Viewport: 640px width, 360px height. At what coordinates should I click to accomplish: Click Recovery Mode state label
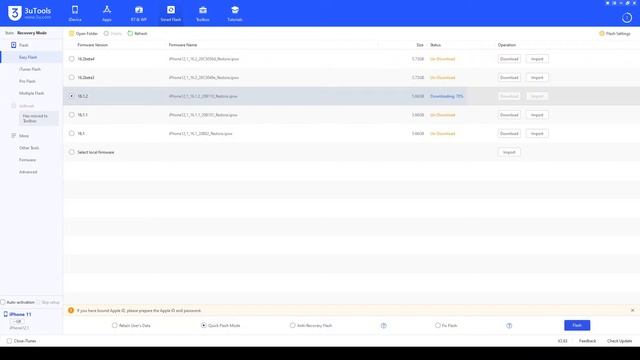[x=32, y=33]
